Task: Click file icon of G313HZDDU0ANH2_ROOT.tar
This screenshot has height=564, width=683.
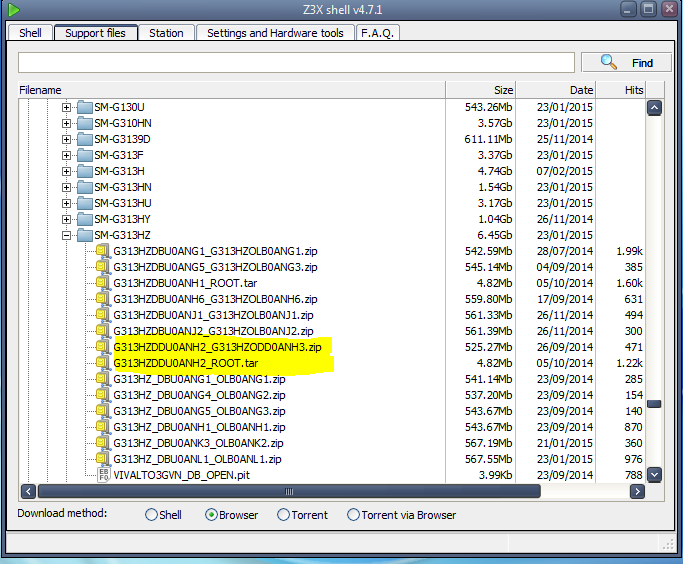Action: click(102, 363)
